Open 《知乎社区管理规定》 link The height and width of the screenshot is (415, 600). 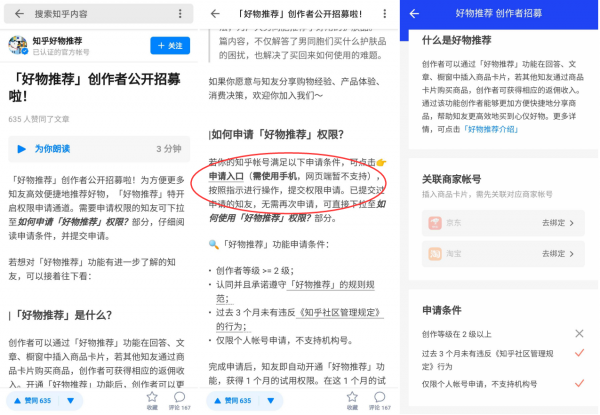(x=339, y=312)
